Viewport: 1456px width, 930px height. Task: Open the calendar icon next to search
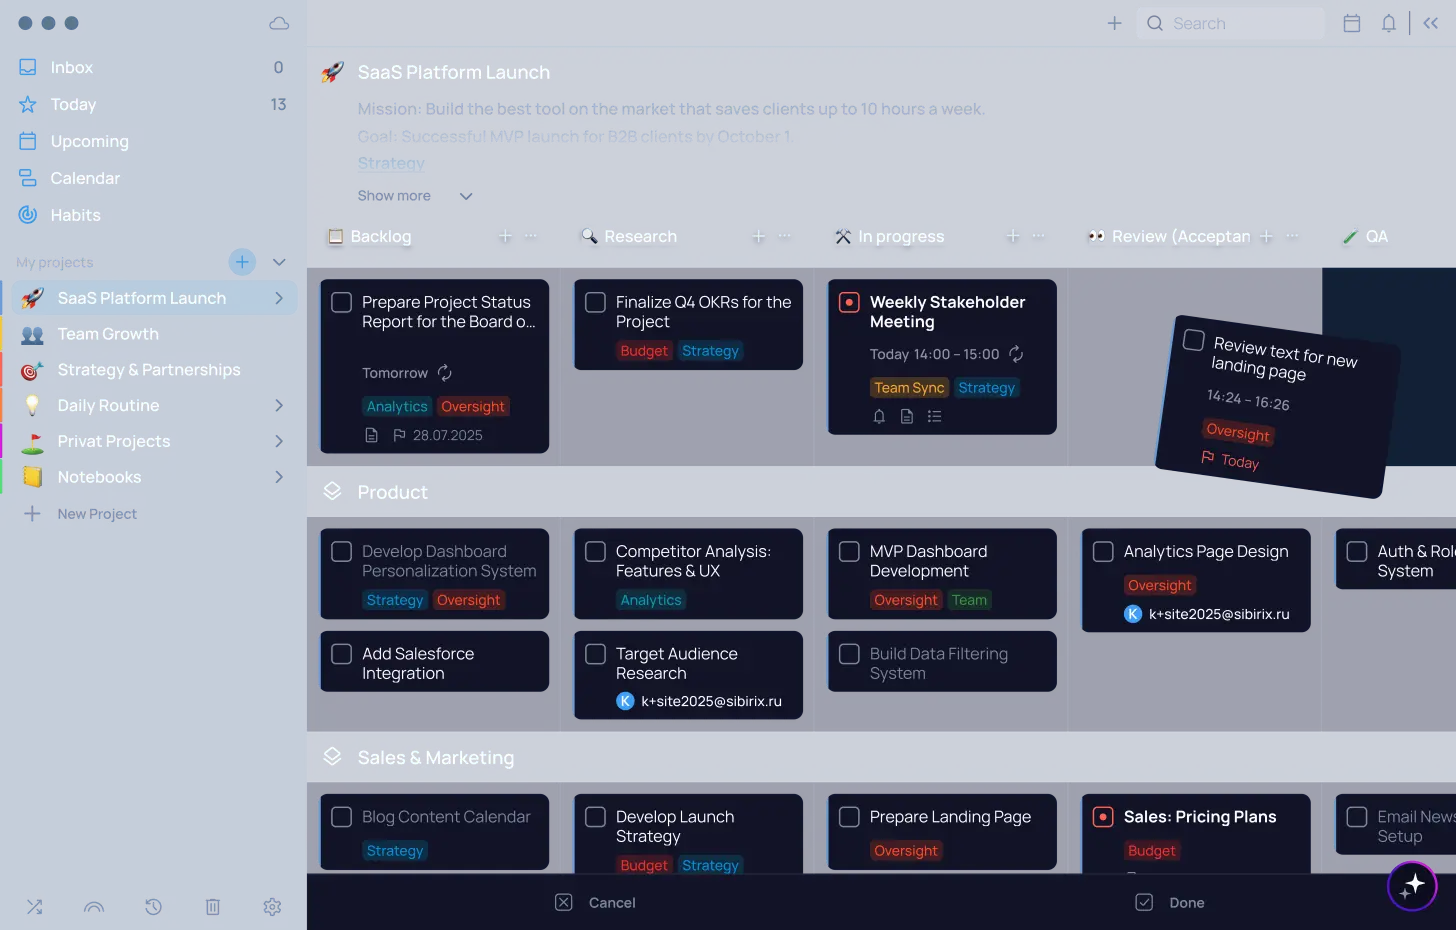[x=1351, y=23]
